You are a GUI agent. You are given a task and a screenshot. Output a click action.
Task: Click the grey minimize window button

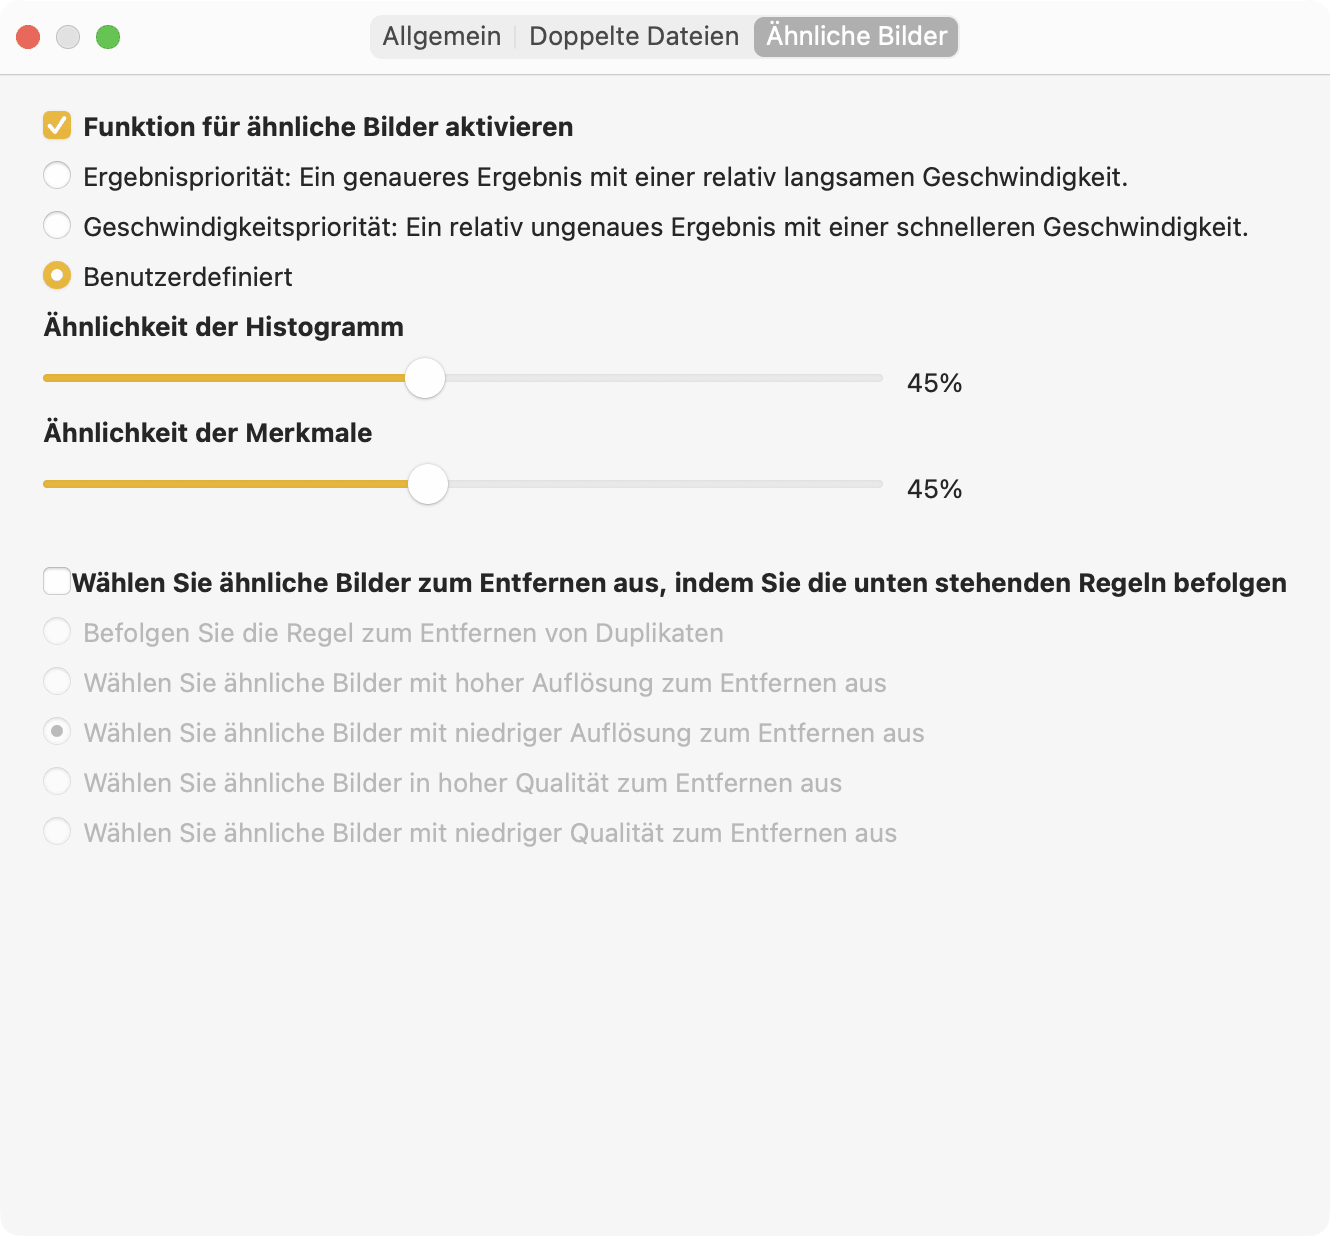68,37
